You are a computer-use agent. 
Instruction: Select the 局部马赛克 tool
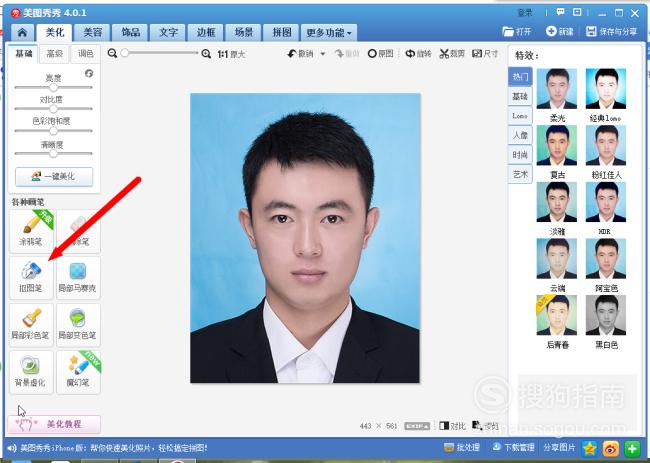tap(78, 278)
